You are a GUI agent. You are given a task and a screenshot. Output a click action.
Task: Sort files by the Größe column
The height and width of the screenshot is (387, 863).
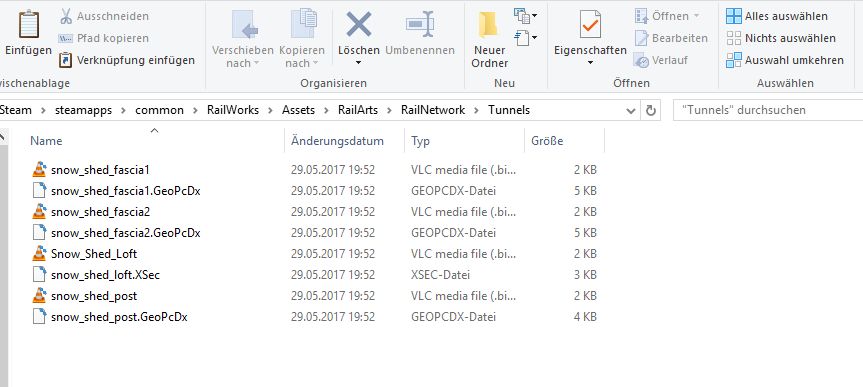click(x=547, y=141)
